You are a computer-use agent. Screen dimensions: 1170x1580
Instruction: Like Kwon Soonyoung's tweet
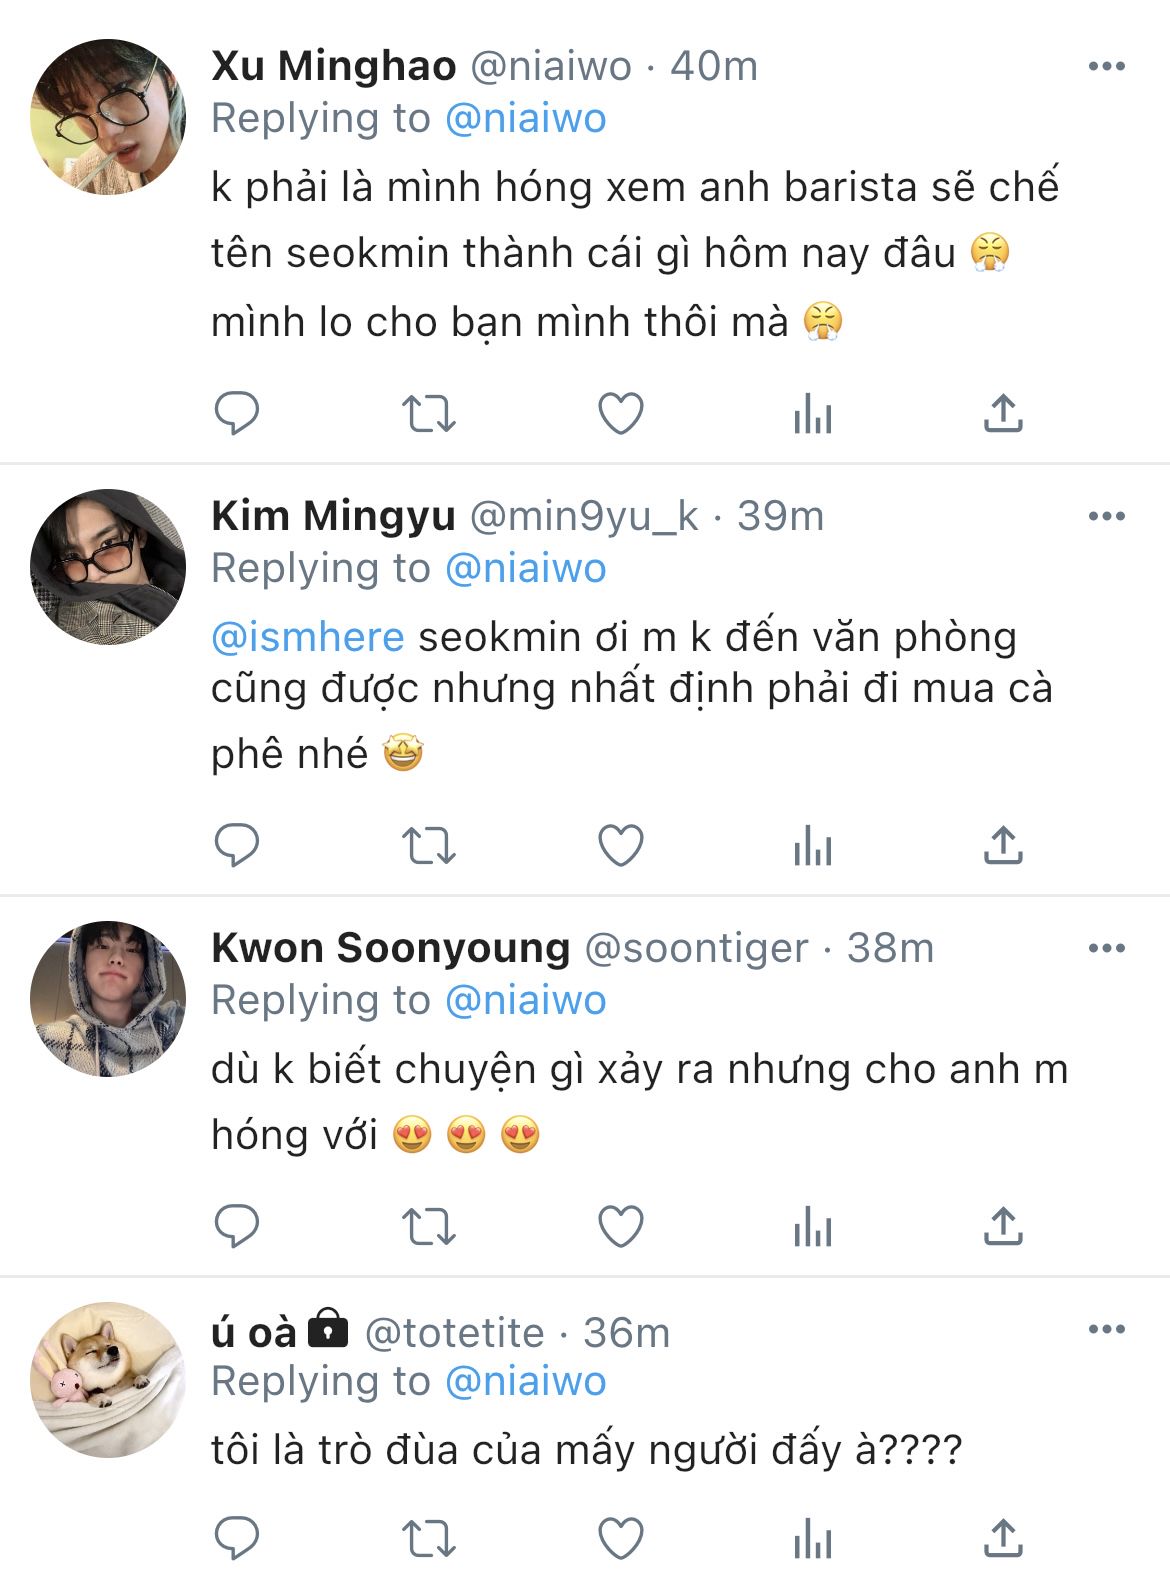[620, 1226]
